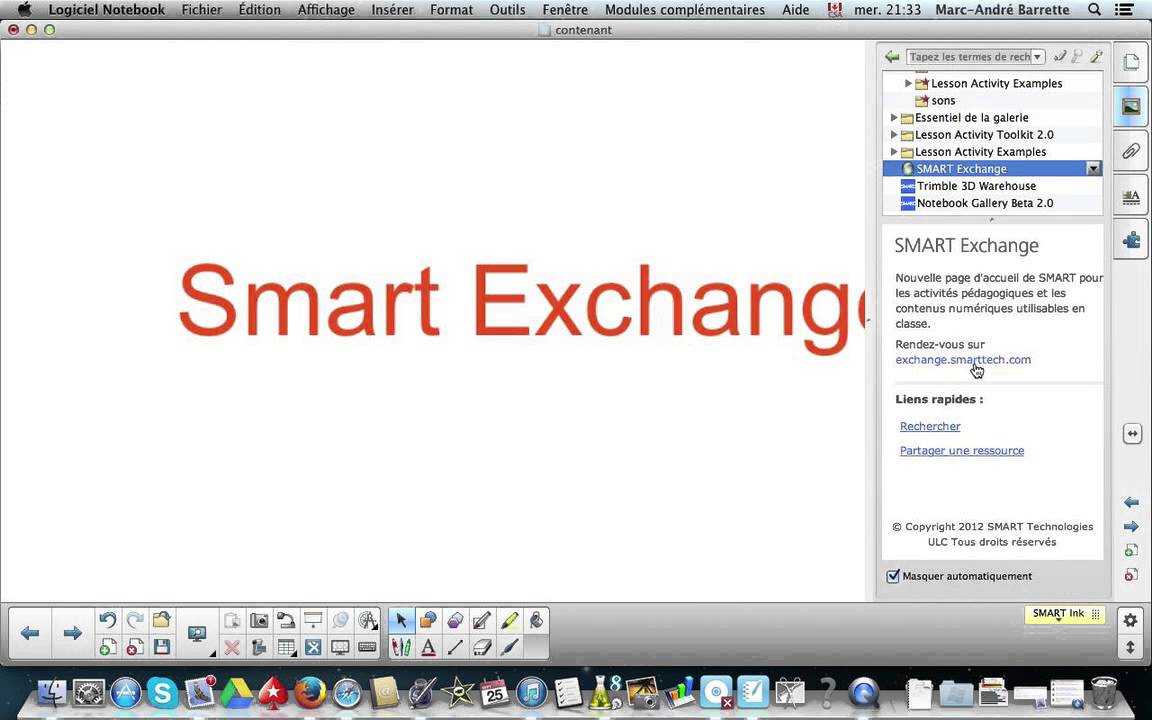Open the Add-ons puzzle piece tab
1152x720 pixels.
[x=1131, y=240]
